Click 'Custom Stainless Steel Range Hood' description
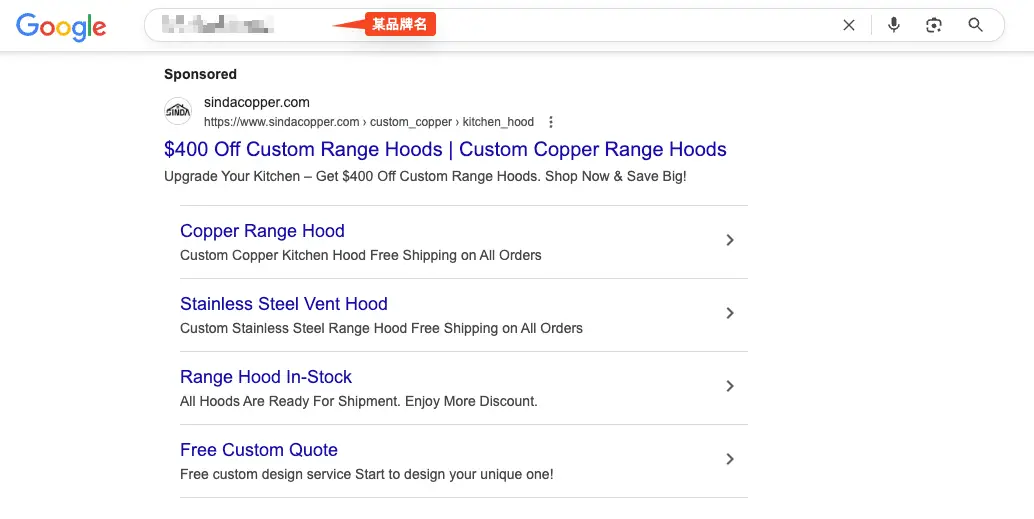This screenshot has height=519, width=1034. tap(381, 328)
